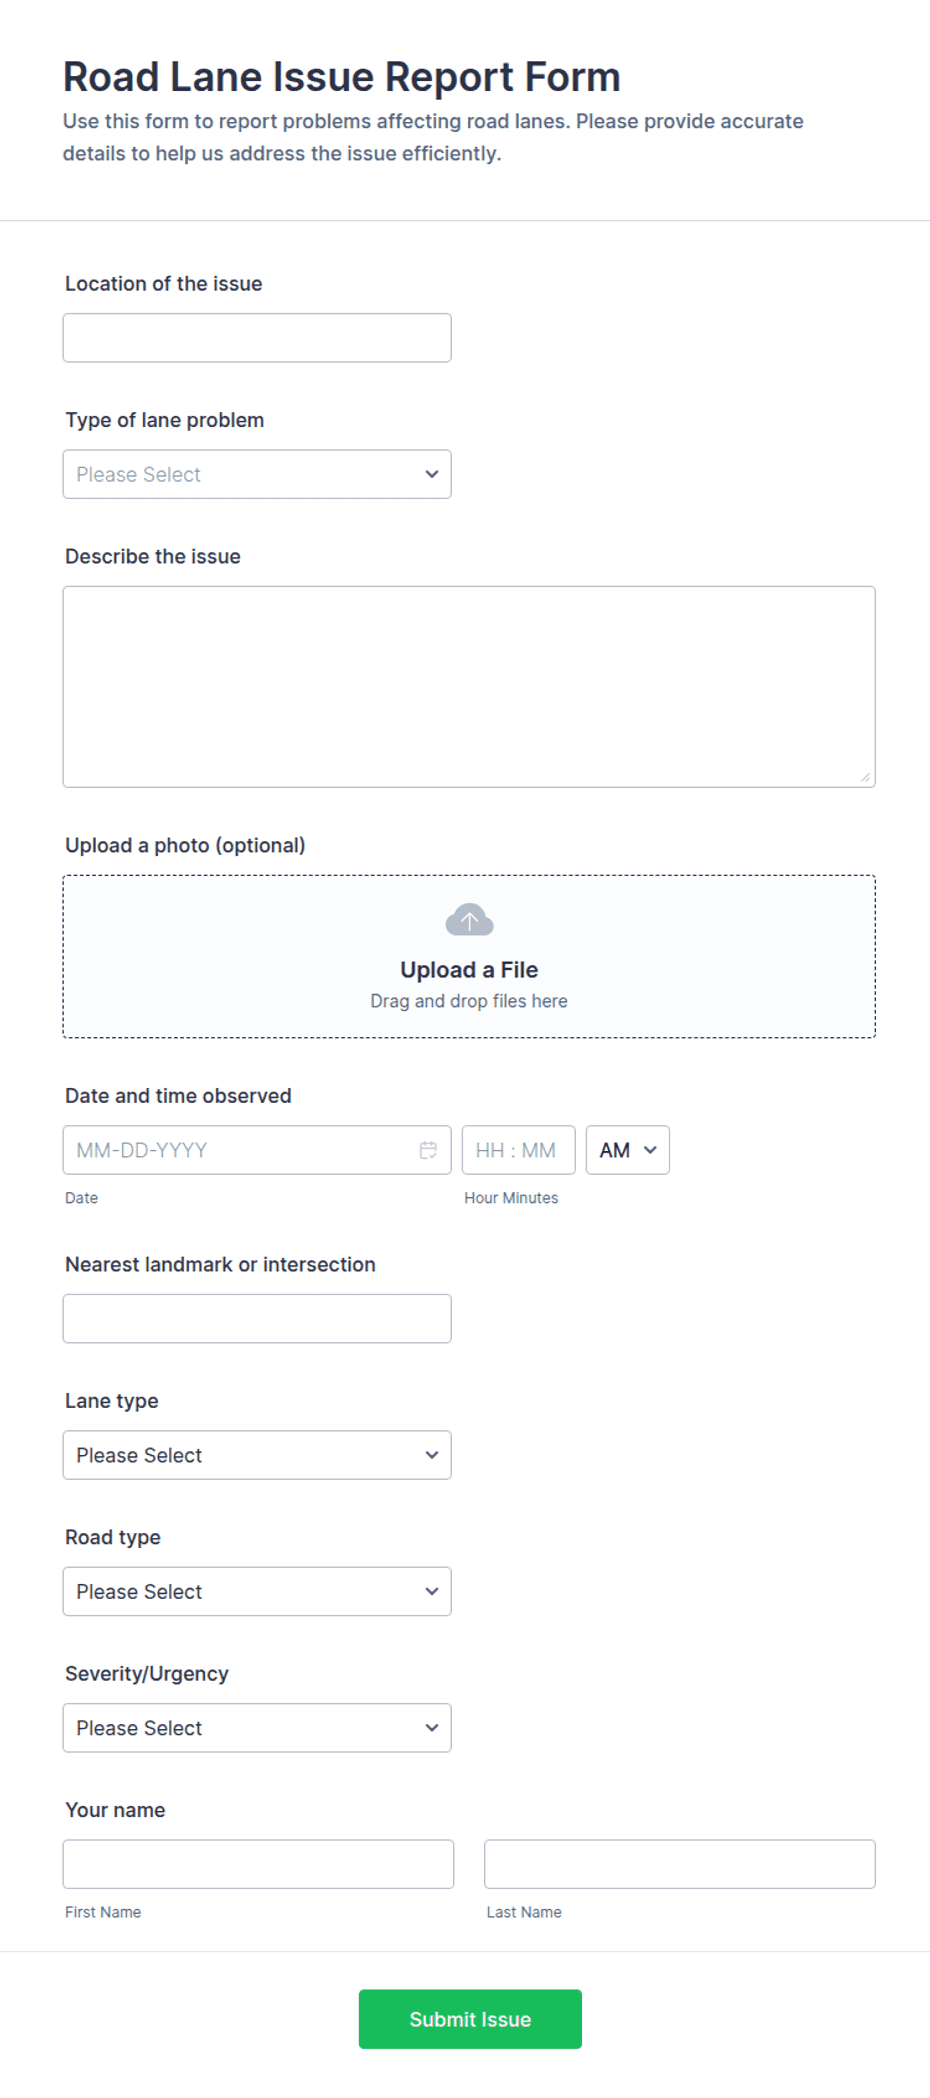
Task: Focus the Nearest landmark or intersection field
Action: [x=257, y=1319]
